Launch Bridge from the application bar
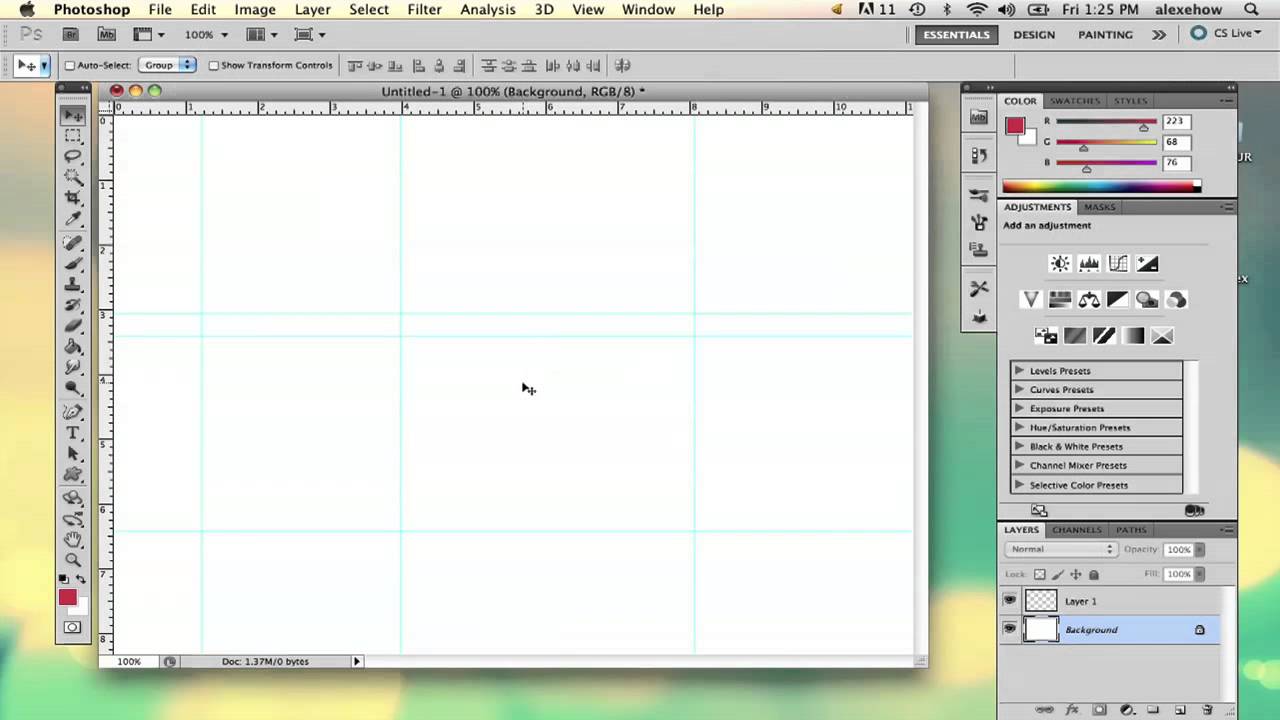 pos(71,34)
